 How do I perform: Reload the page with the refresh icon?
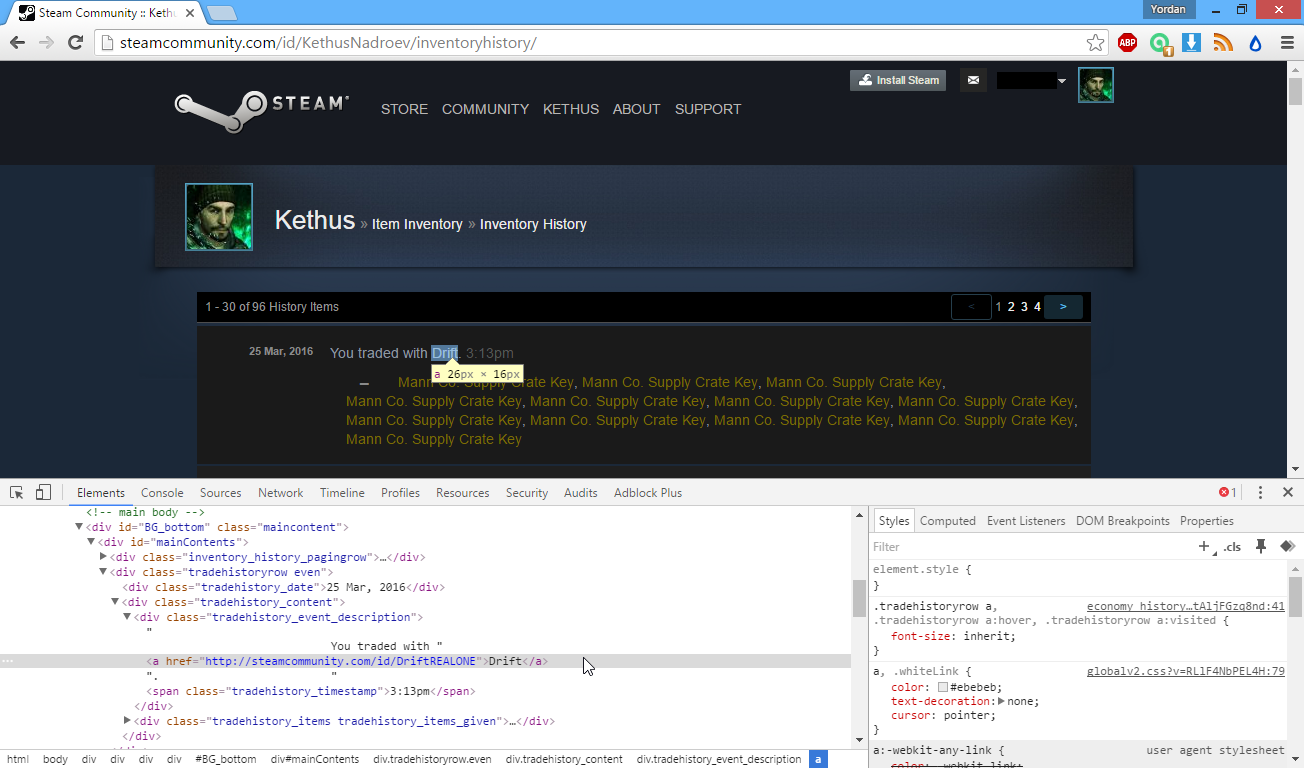75,42
